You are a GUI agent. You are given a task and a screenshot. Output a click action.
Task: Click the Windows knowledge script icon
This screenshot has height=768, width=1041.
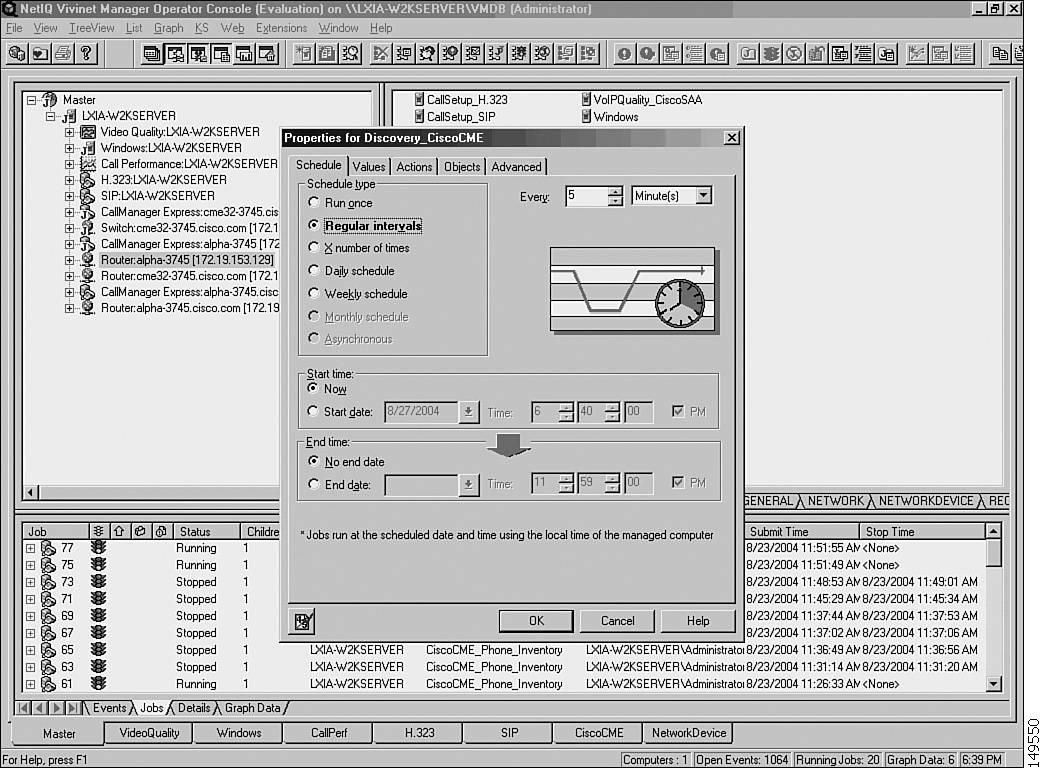coord(586,117)
